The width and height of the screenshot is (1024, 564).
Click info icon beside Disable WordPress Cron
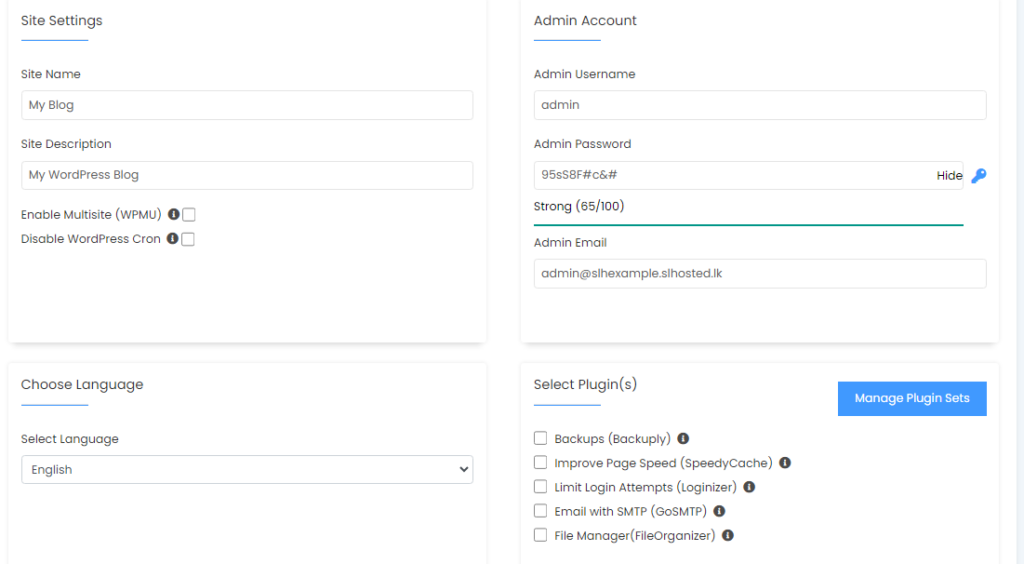pos(173,239)
